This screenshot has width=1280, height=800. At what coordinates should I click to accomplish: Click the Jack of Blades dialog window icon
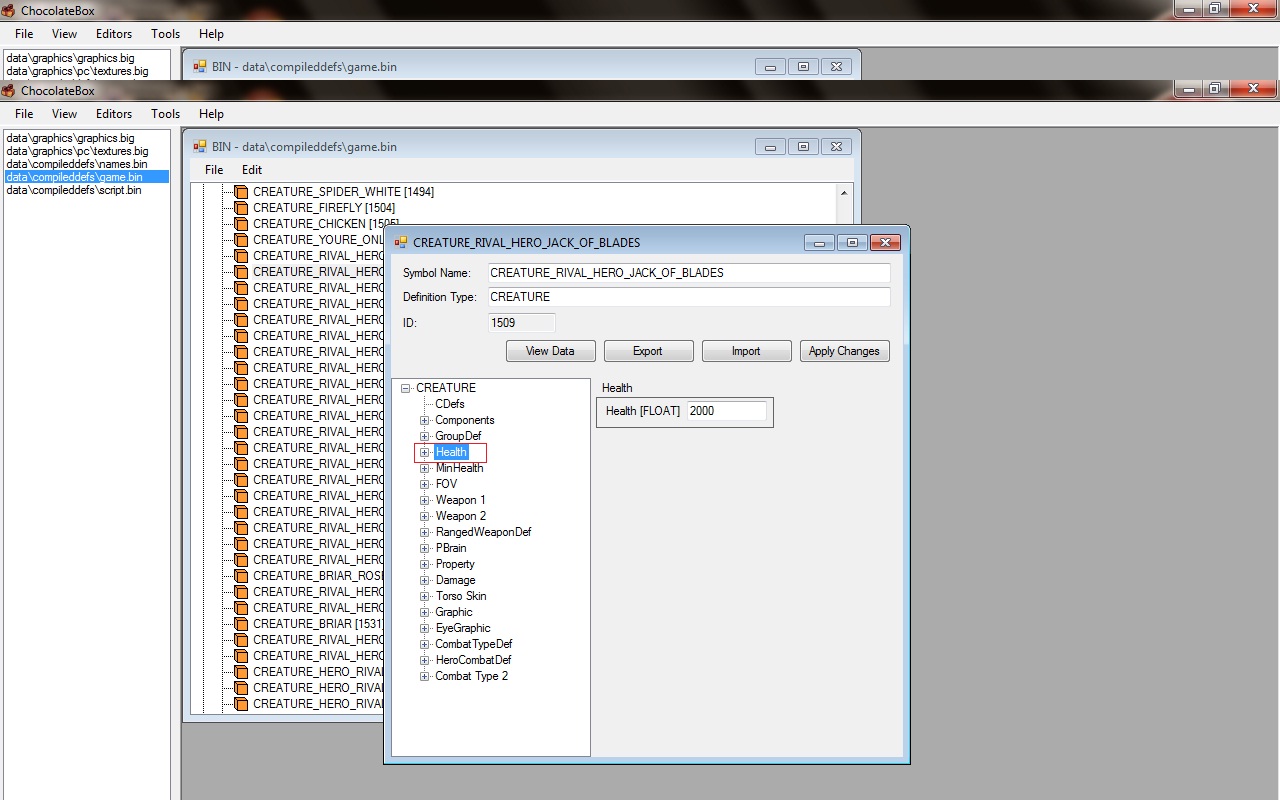click(401, 243)
